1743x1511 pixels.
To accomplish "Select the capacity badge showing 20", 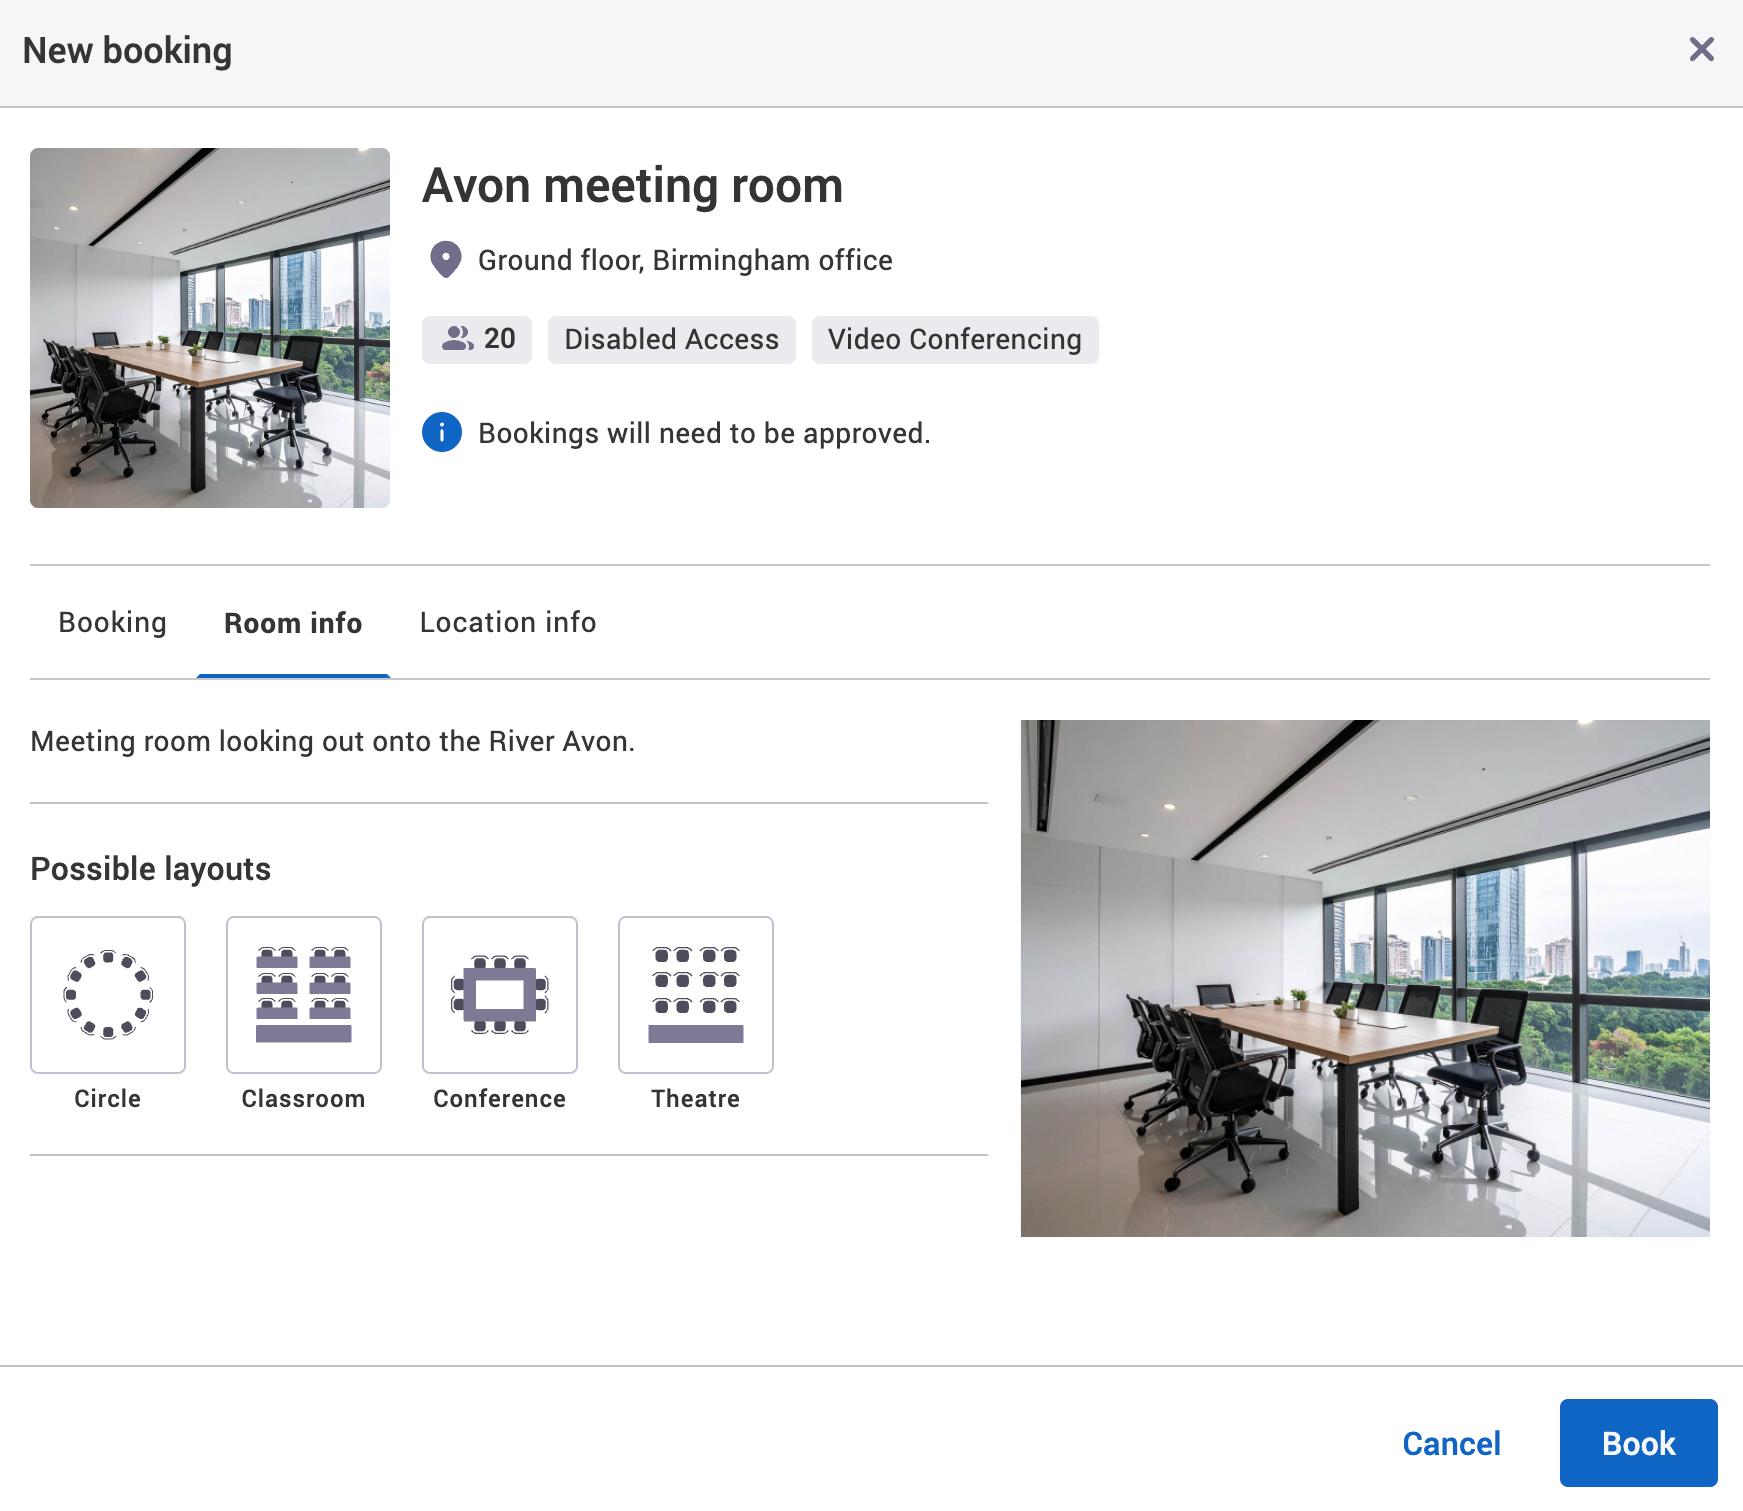I will (x=477, y=339).
